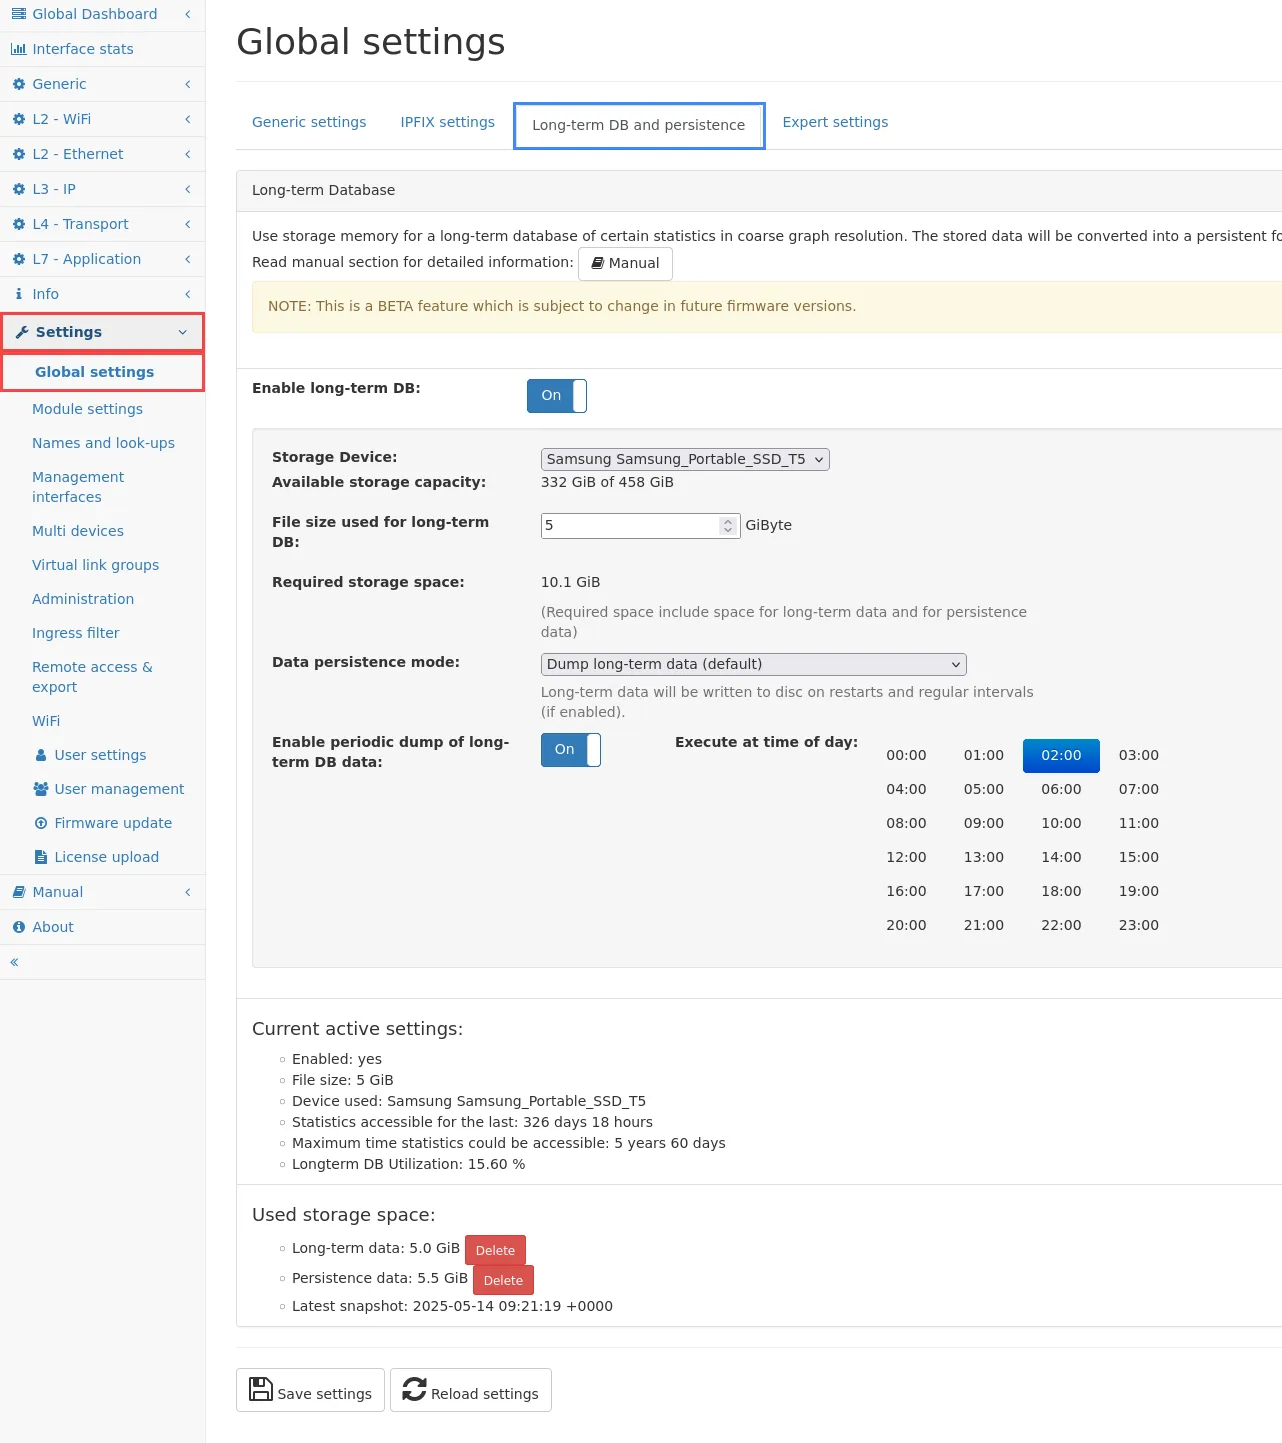Click the User management users icon
This screenshot has width=1282, height=1443.
[x=40, y=789]
